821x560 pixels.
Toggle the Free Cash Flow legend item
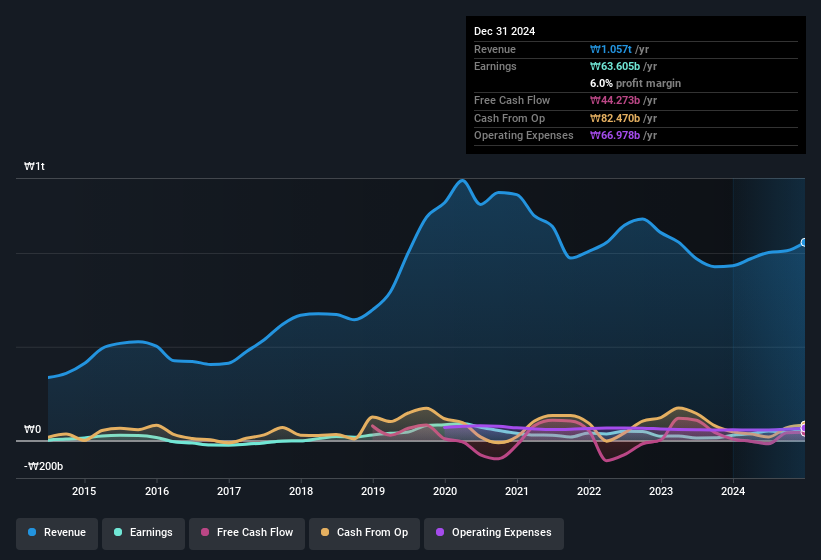pos(246,532)
